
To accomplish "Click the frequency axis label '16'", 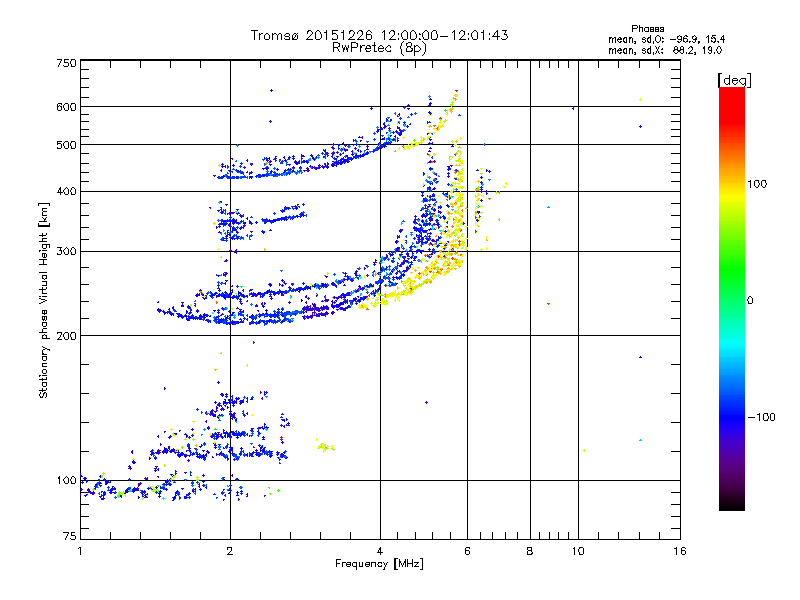I will coord(680,551).
